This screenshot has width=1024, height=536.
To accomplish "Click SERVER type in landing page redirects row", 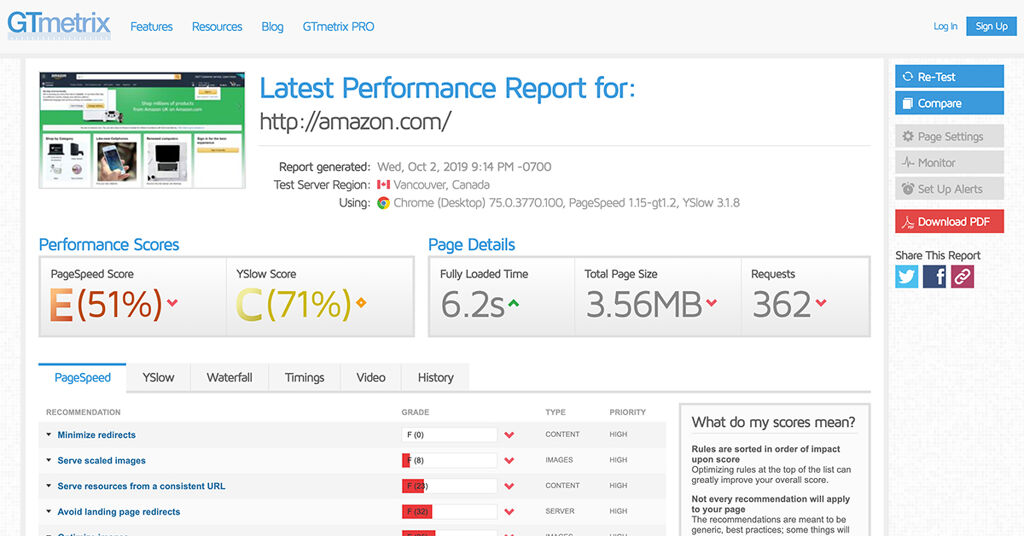I will [x=560, y=511].
